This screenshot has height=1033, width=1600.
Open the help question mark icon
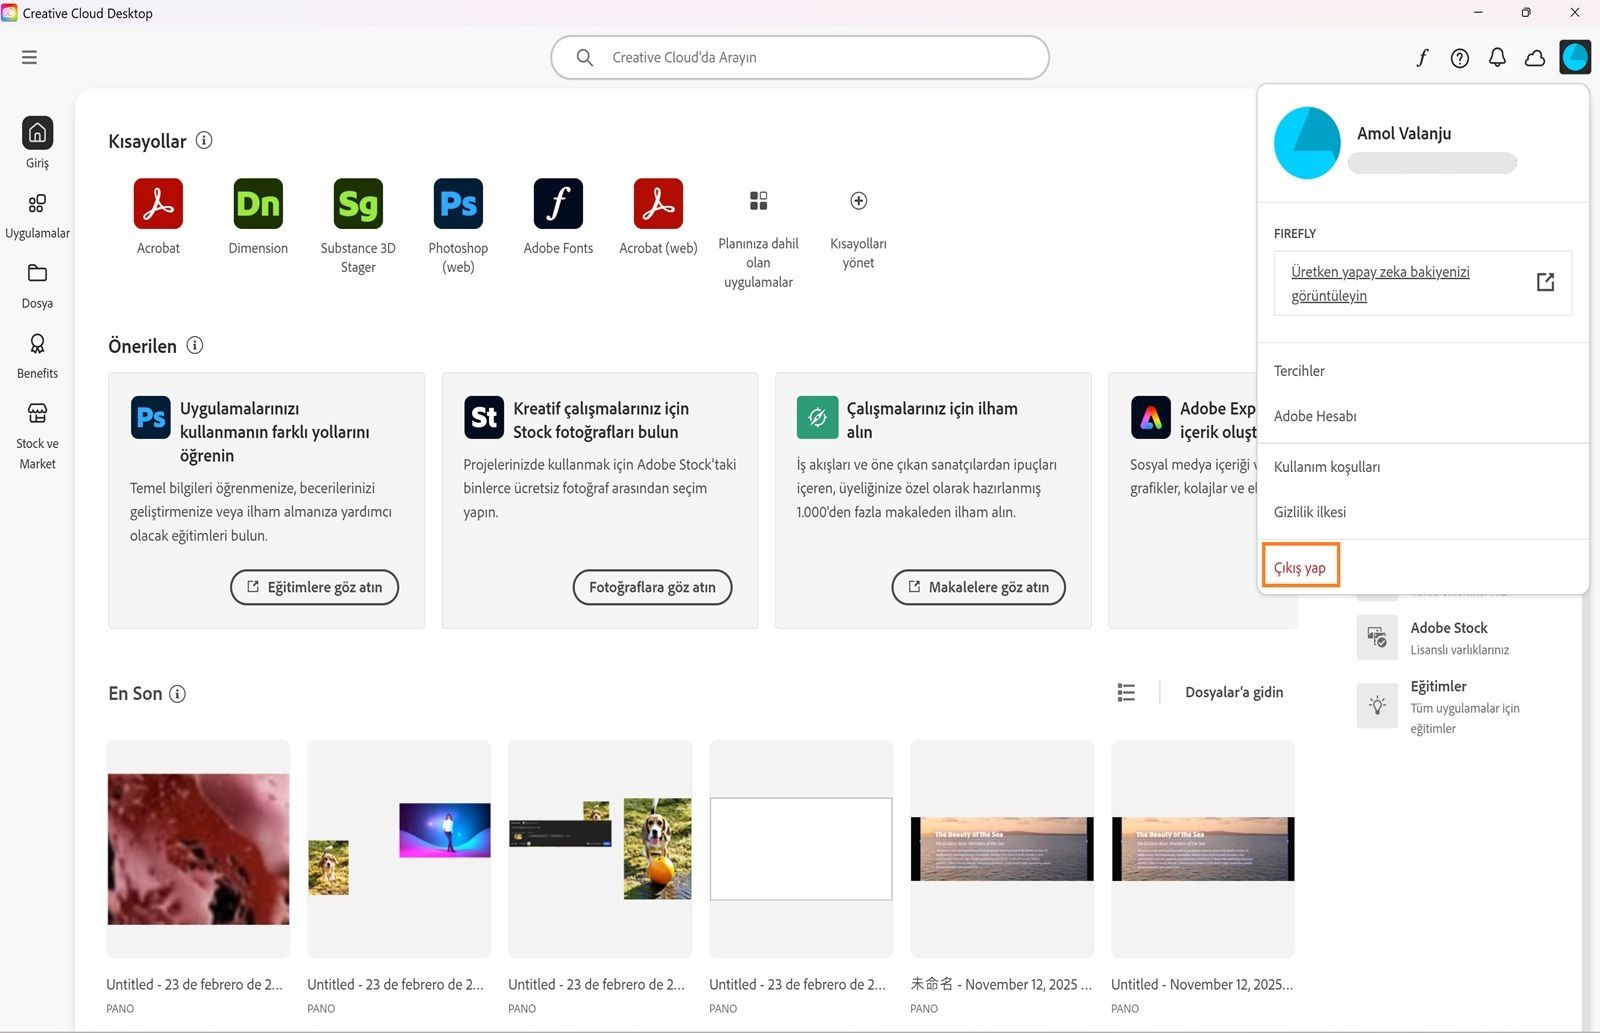(1460, 58)
